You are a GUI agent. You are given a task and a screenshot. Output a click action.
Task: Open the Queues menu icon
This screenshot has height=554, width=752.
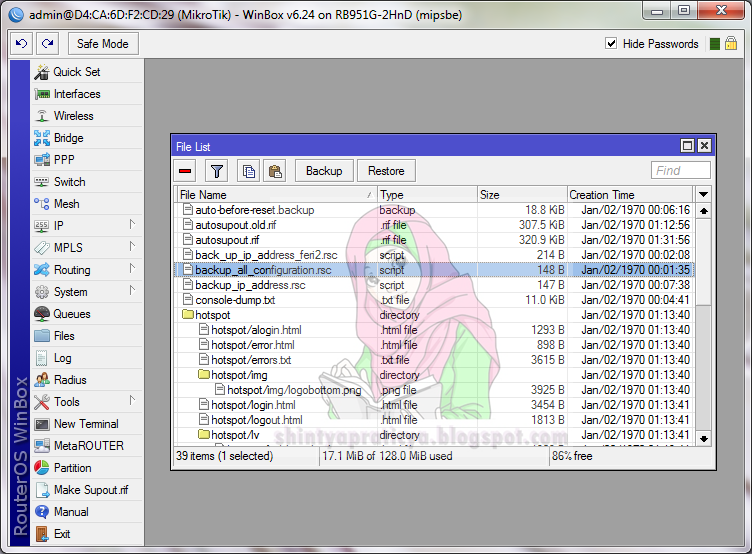[42, 314]
